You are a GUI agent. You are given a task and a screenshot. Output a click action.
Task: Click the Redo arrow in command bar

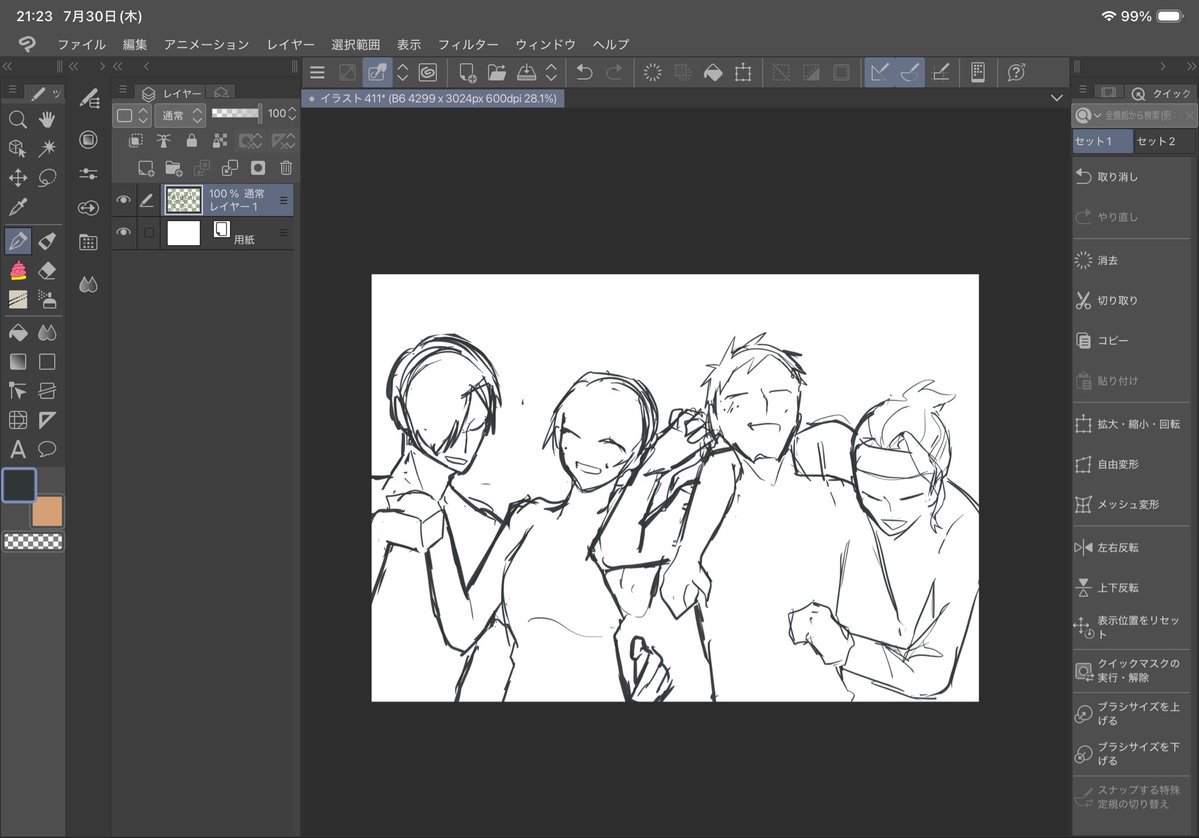[614, 73]
